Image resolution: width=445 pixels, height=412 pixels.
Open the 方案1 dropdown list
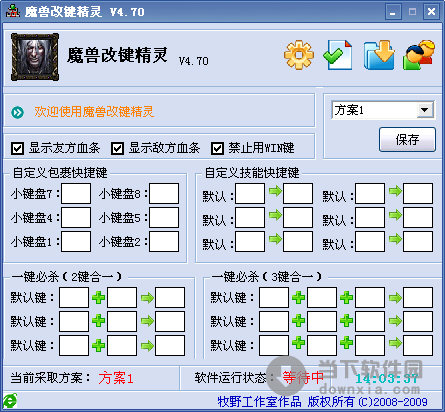(425, 110)
